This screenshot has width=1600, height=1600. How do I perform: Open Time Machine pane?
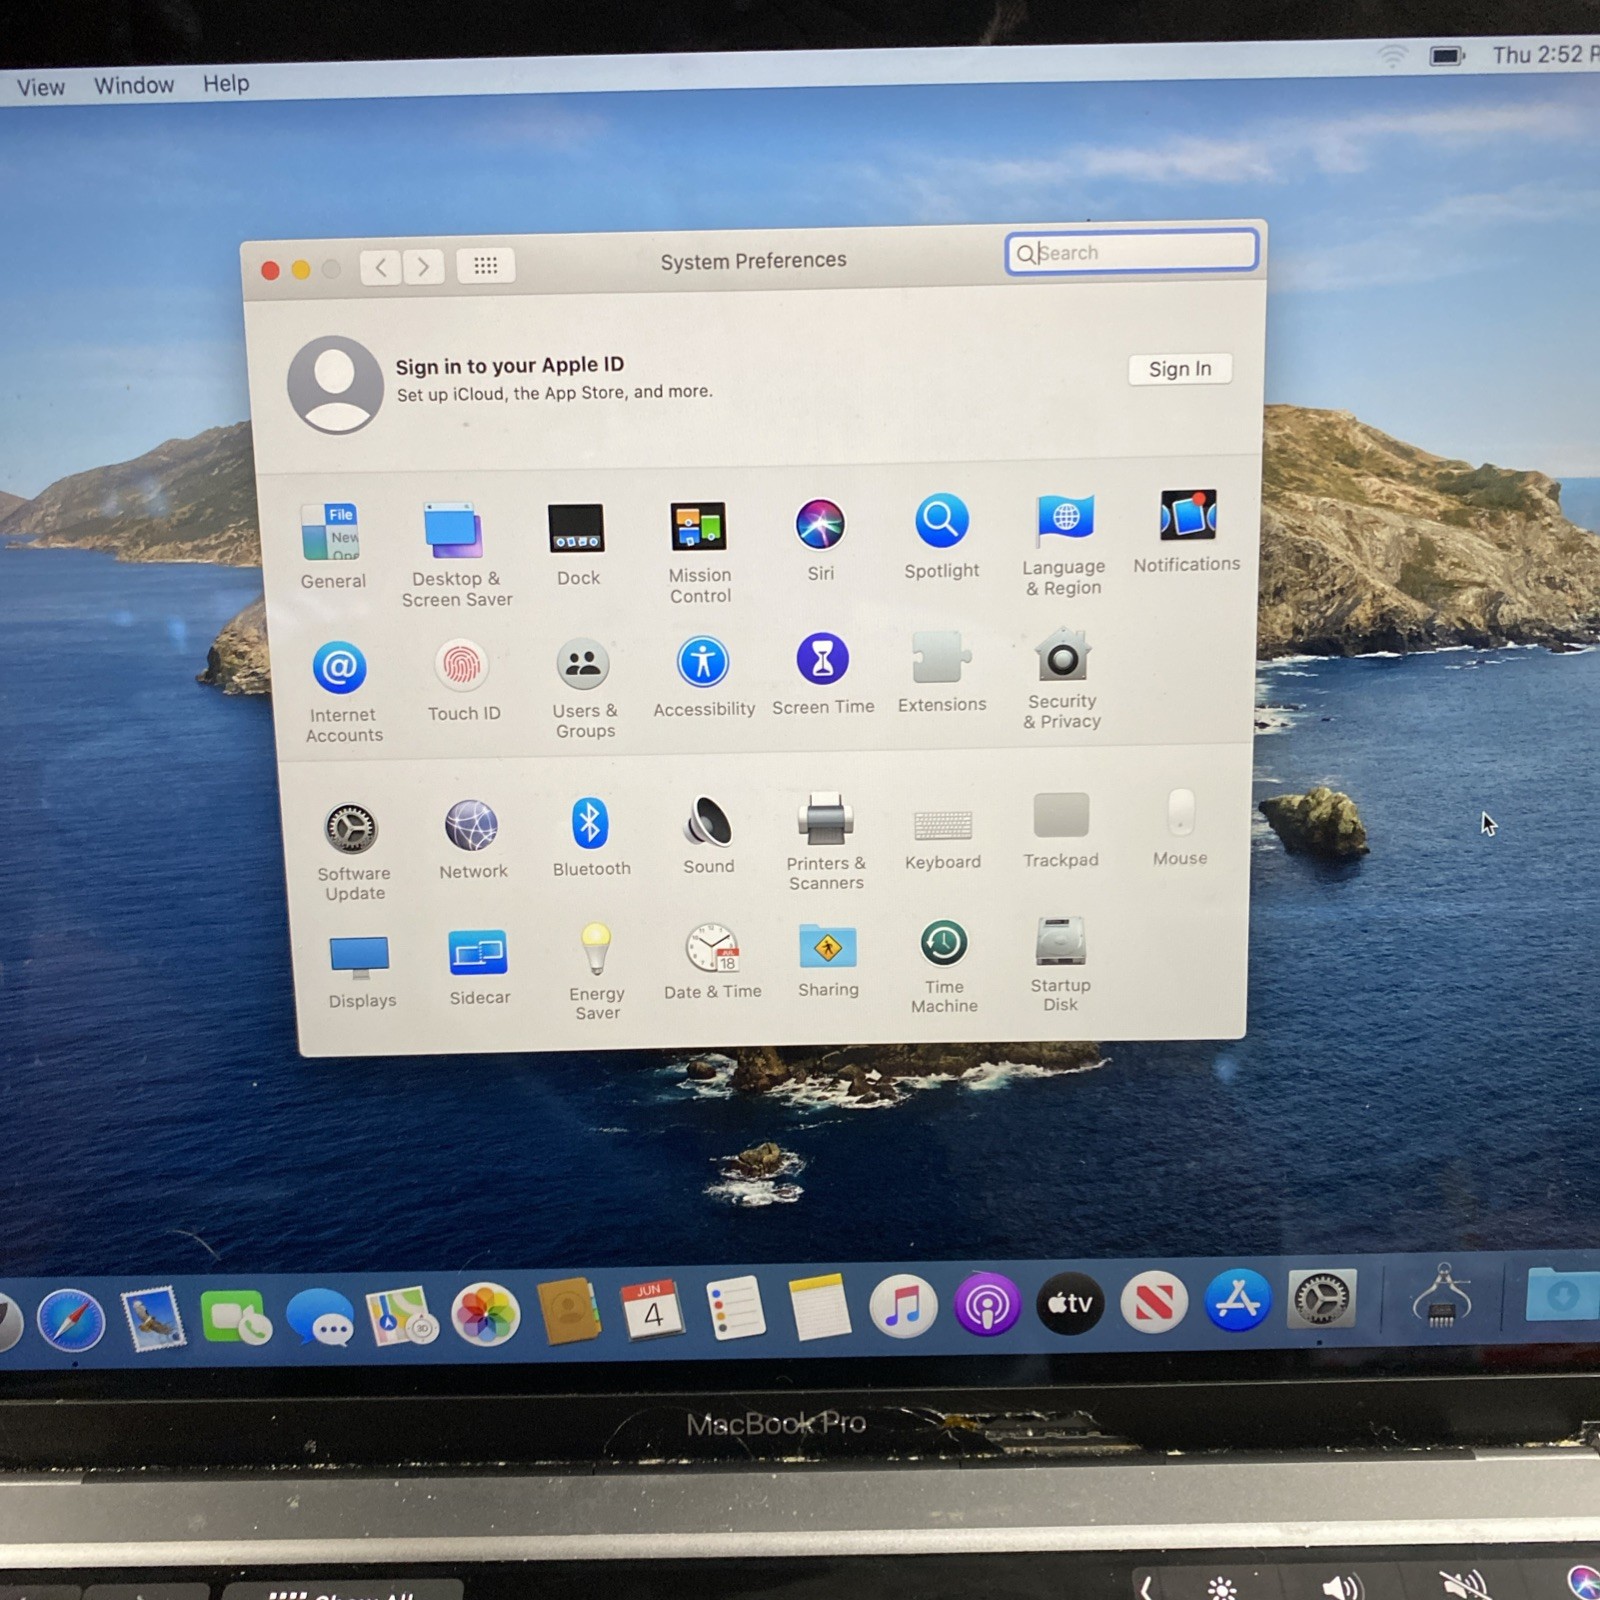(x=944, y=943)
